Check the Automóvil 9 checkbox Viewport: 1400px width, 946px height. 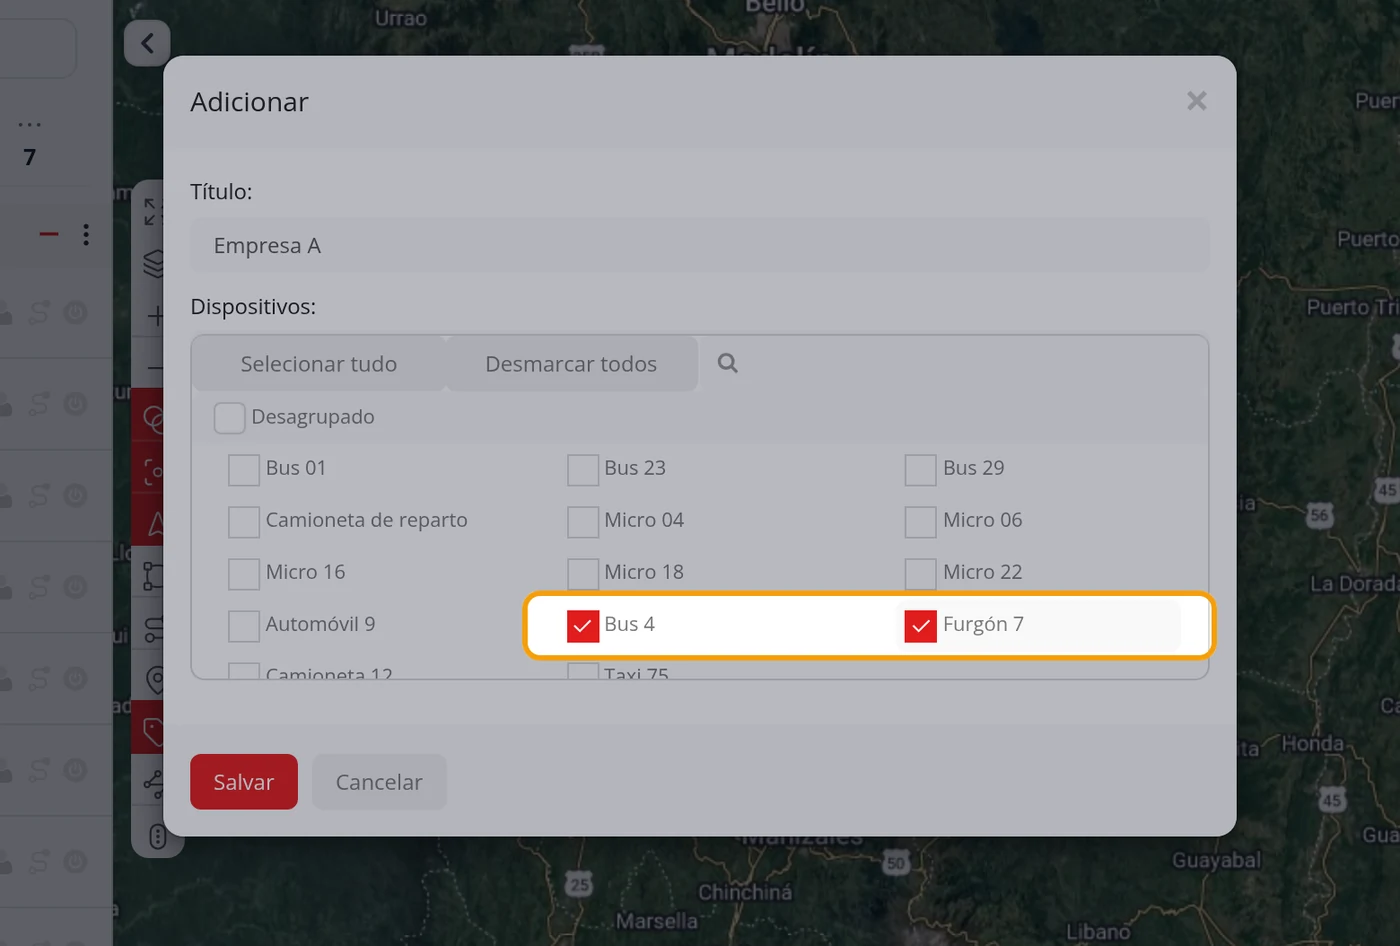coord(244,625)
